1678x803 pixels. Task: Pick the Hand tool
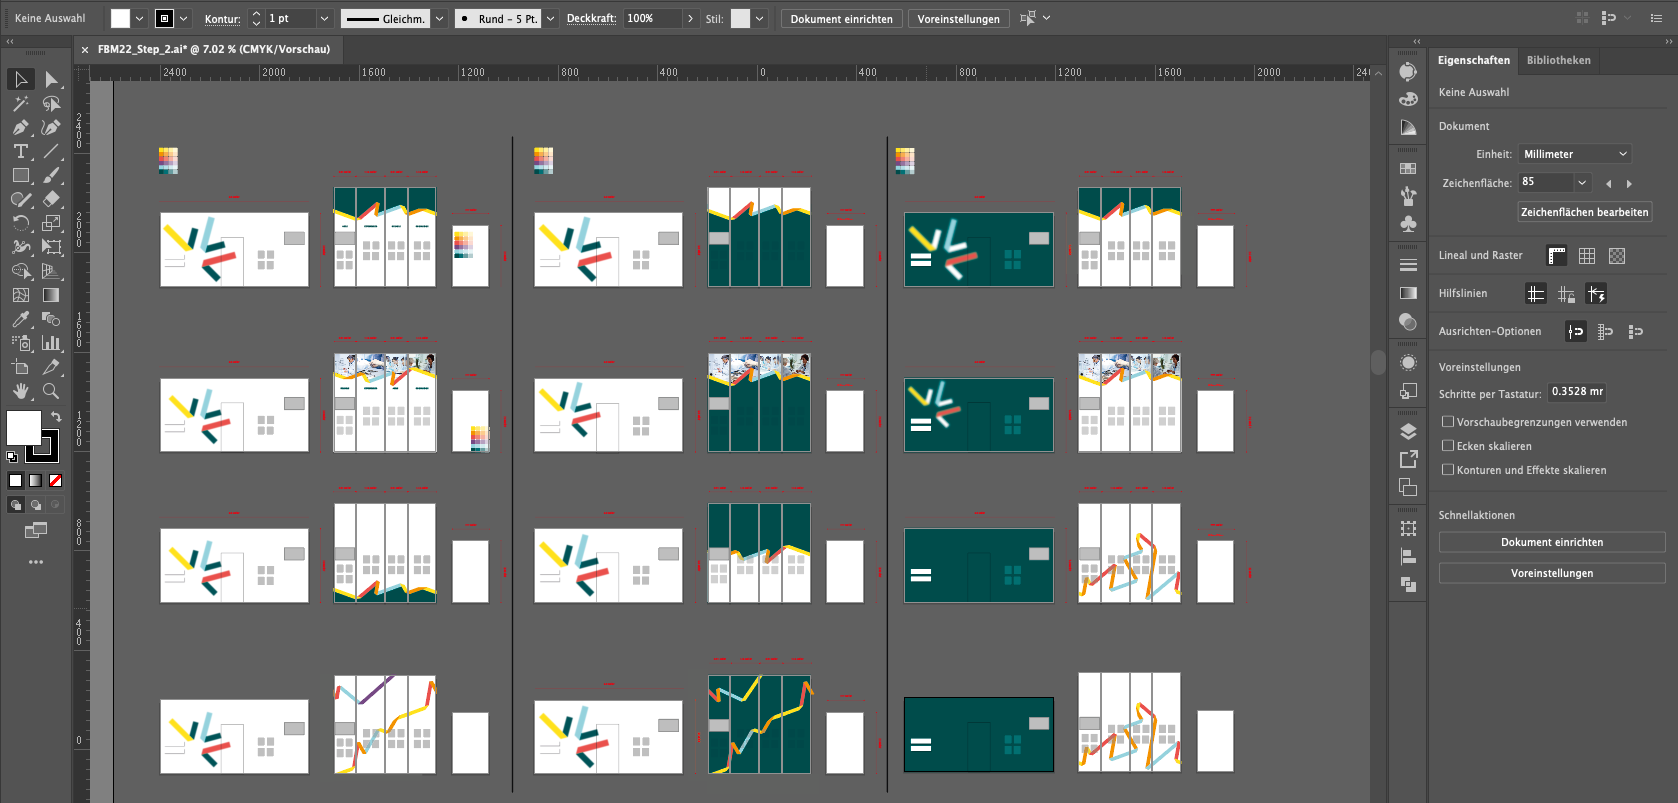pos(20,391)
